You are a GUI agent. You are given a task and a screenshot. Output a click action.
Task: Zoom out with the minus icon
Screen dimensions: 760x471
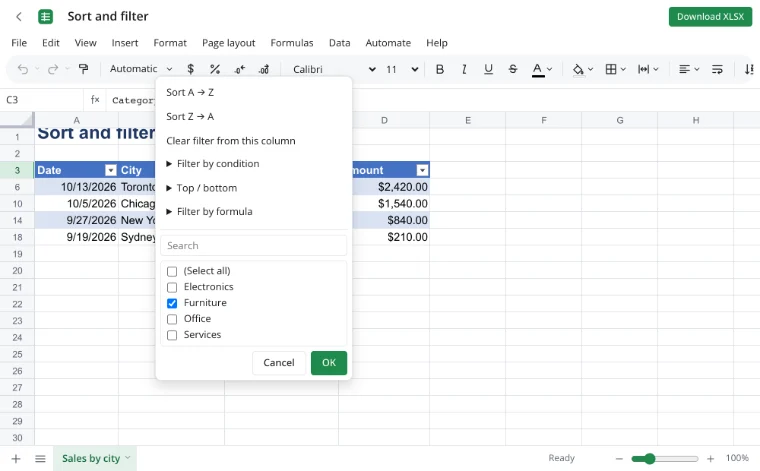pyautogui.click(x=619, y=458)
